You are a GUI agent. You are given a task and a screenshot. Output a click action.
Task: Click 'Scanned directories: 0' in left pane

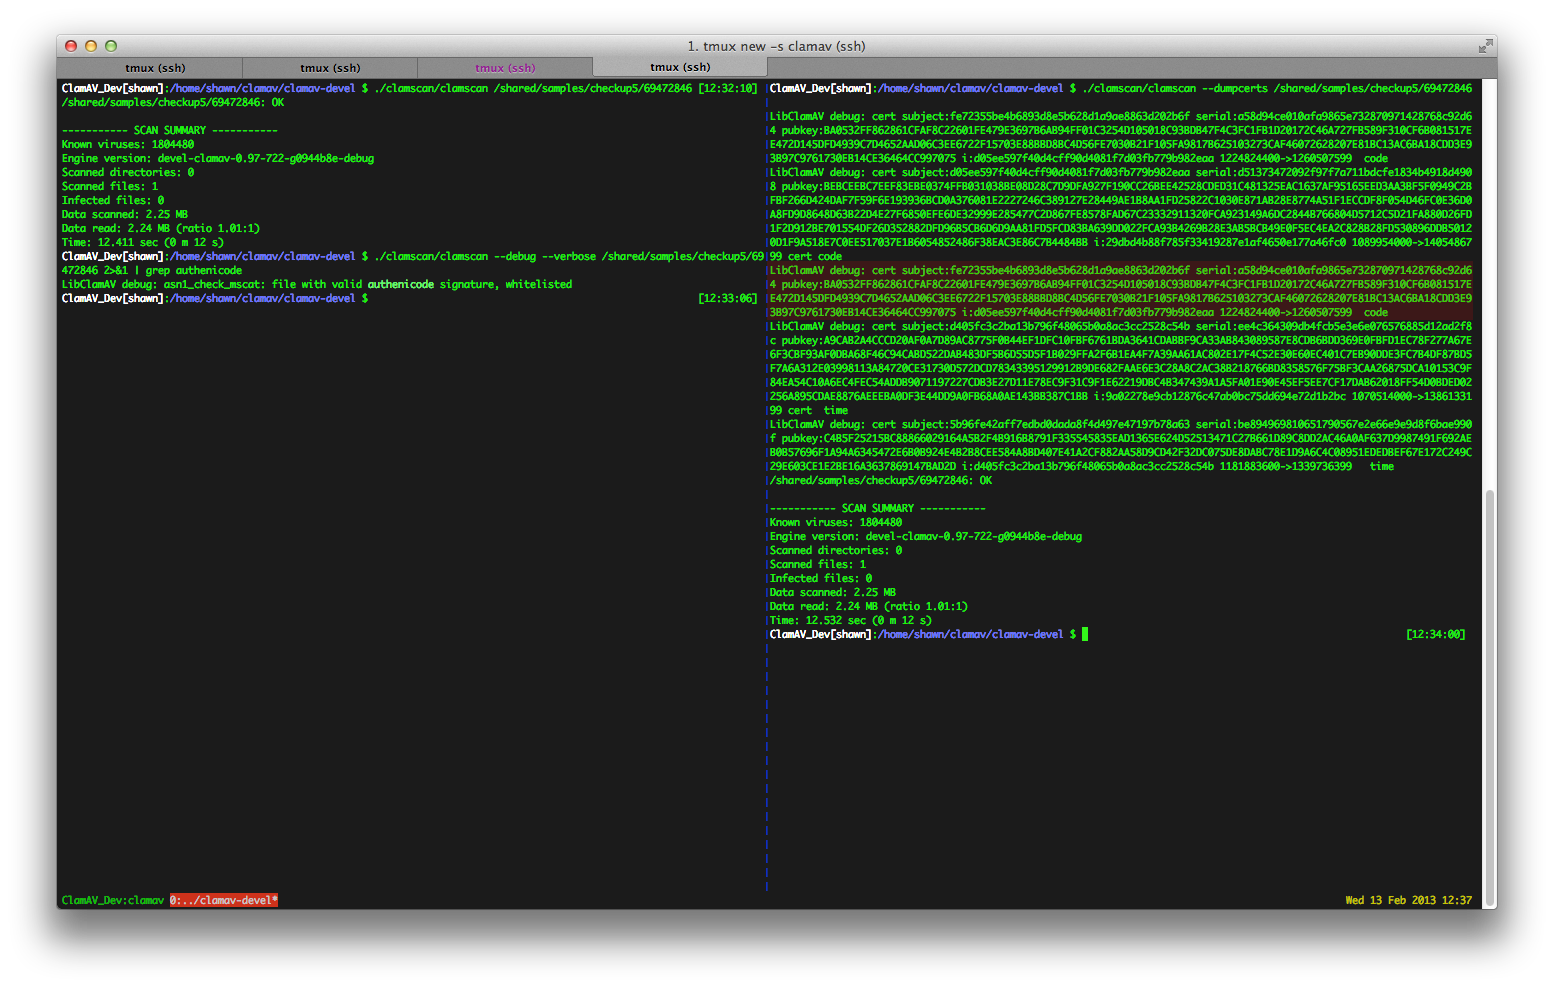[x=128, y=172]
